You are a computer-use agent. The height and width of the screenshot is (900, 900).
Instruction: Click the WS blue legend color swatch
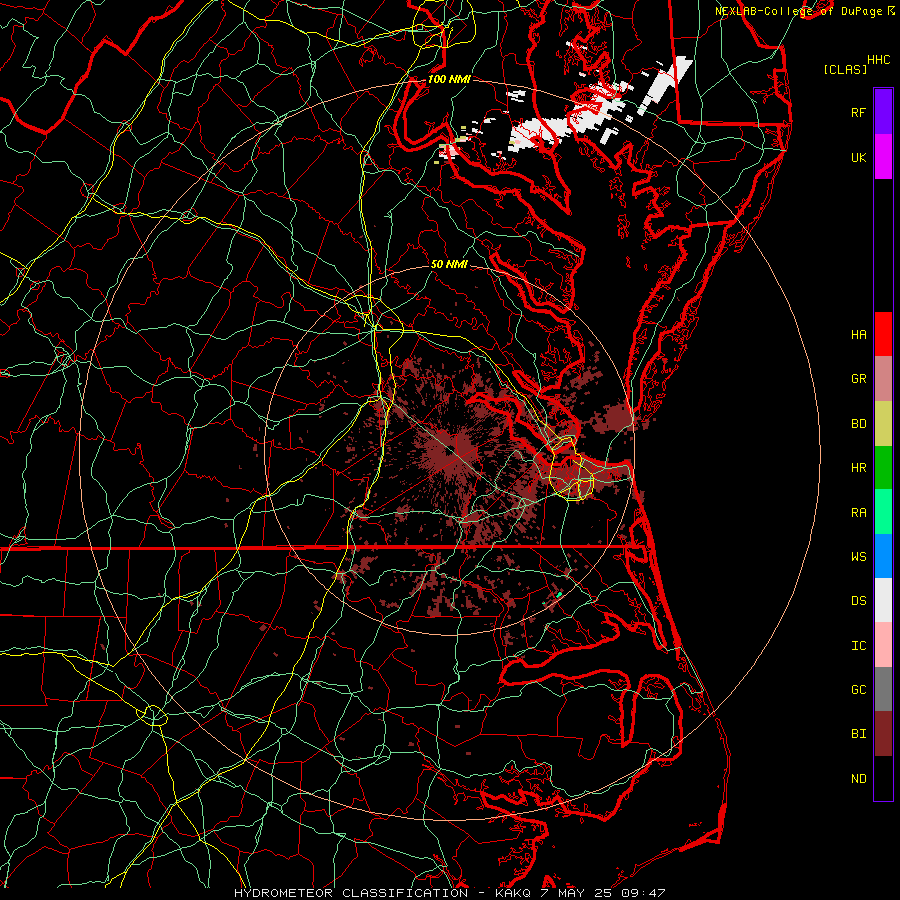click(883, 556)
